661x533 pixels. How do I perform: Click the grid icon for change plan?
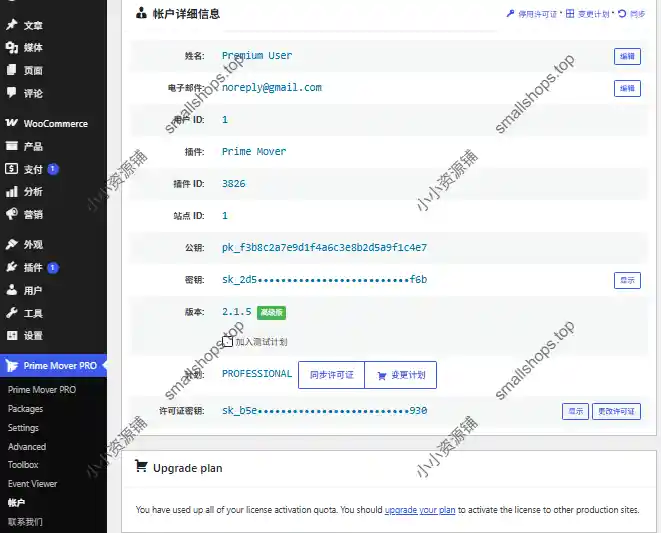[x=570, y=13]
